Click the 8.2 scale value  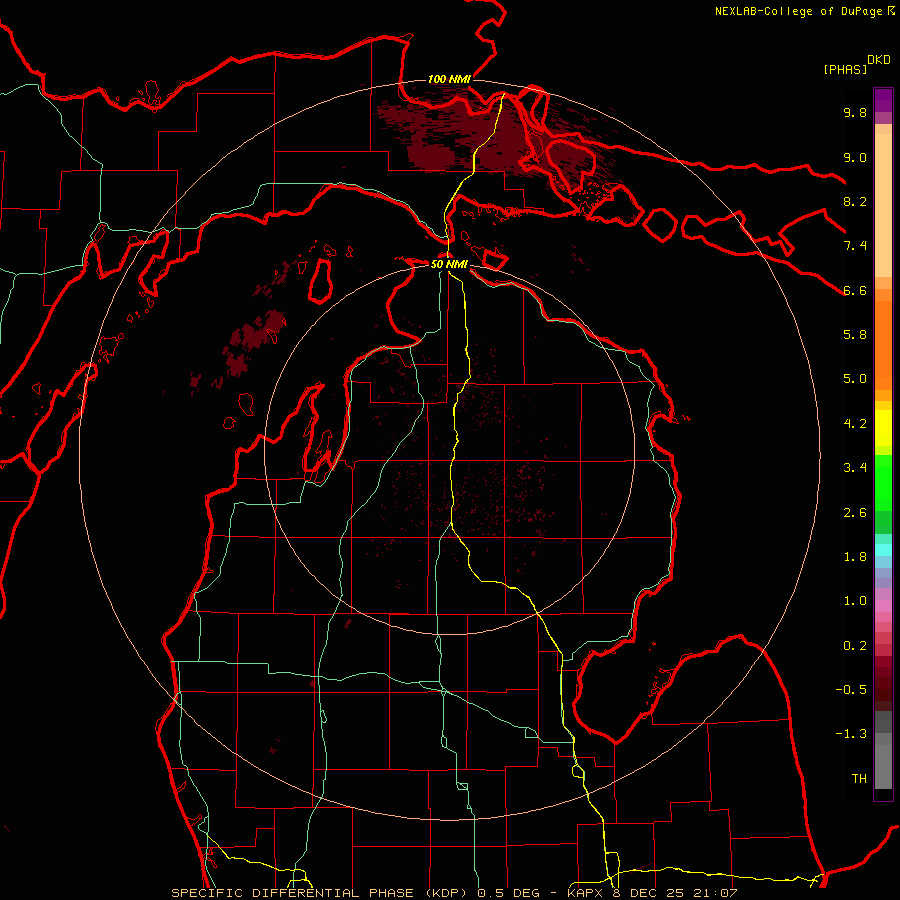click(855, 201)
